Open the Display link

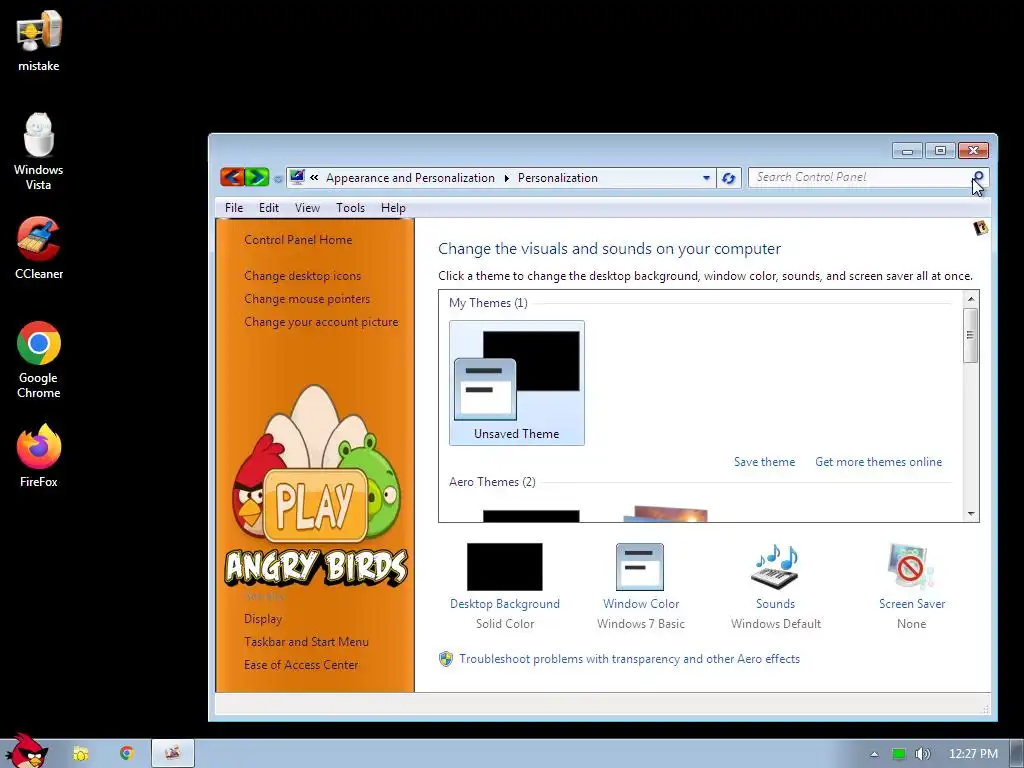point(263,618)
